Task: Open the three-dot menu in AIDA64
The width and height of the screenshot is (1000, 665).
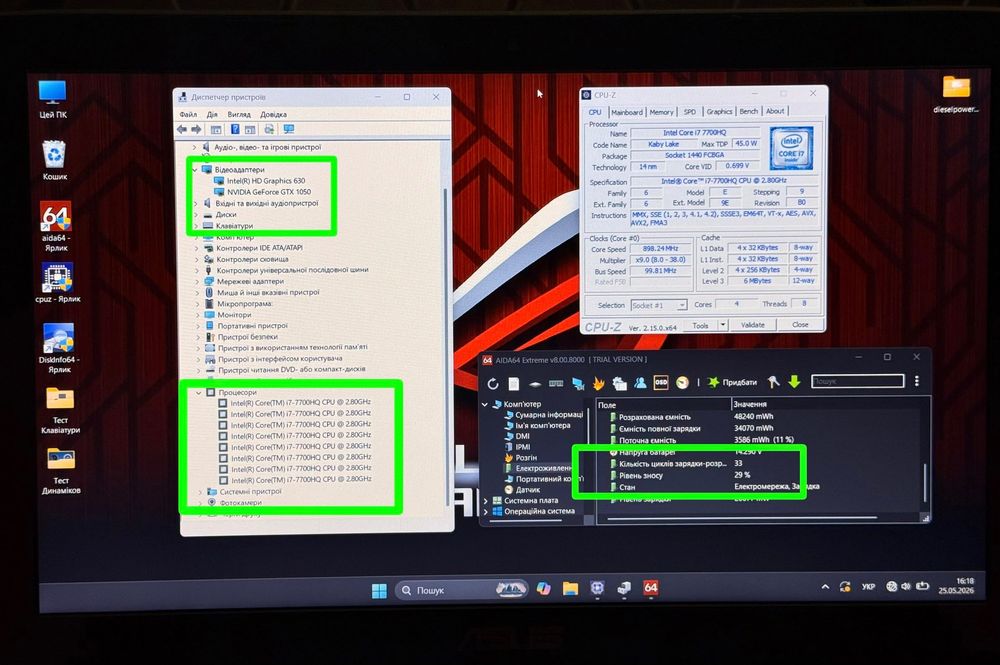Action: click(916, 381)
